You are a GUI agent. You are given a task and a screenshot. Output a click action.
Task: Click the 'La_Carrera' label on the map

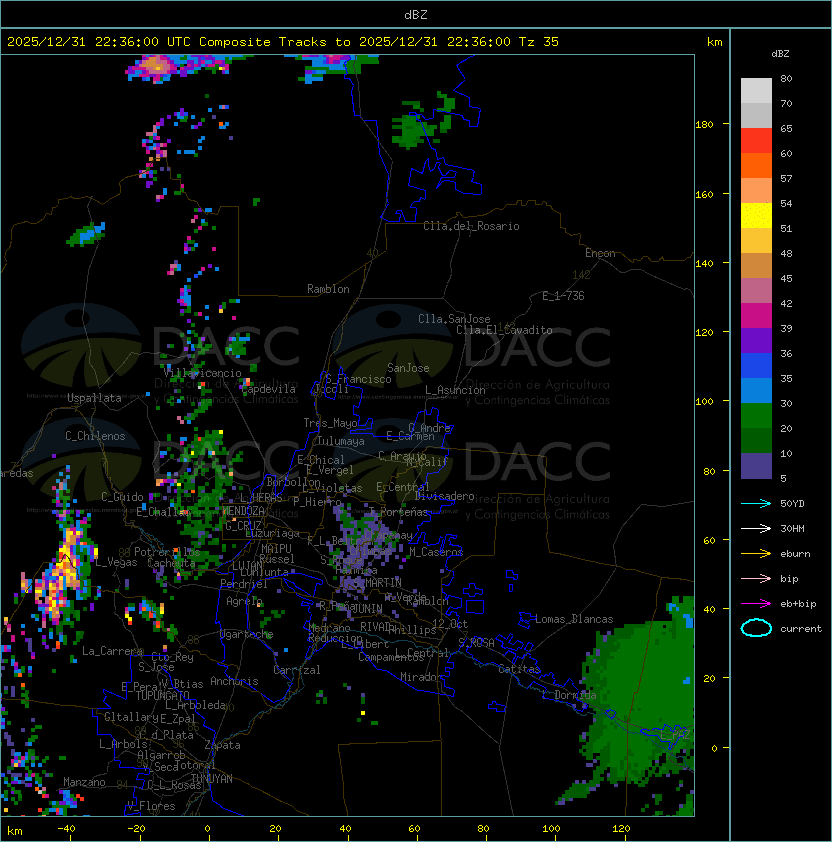tap(112, 651)
